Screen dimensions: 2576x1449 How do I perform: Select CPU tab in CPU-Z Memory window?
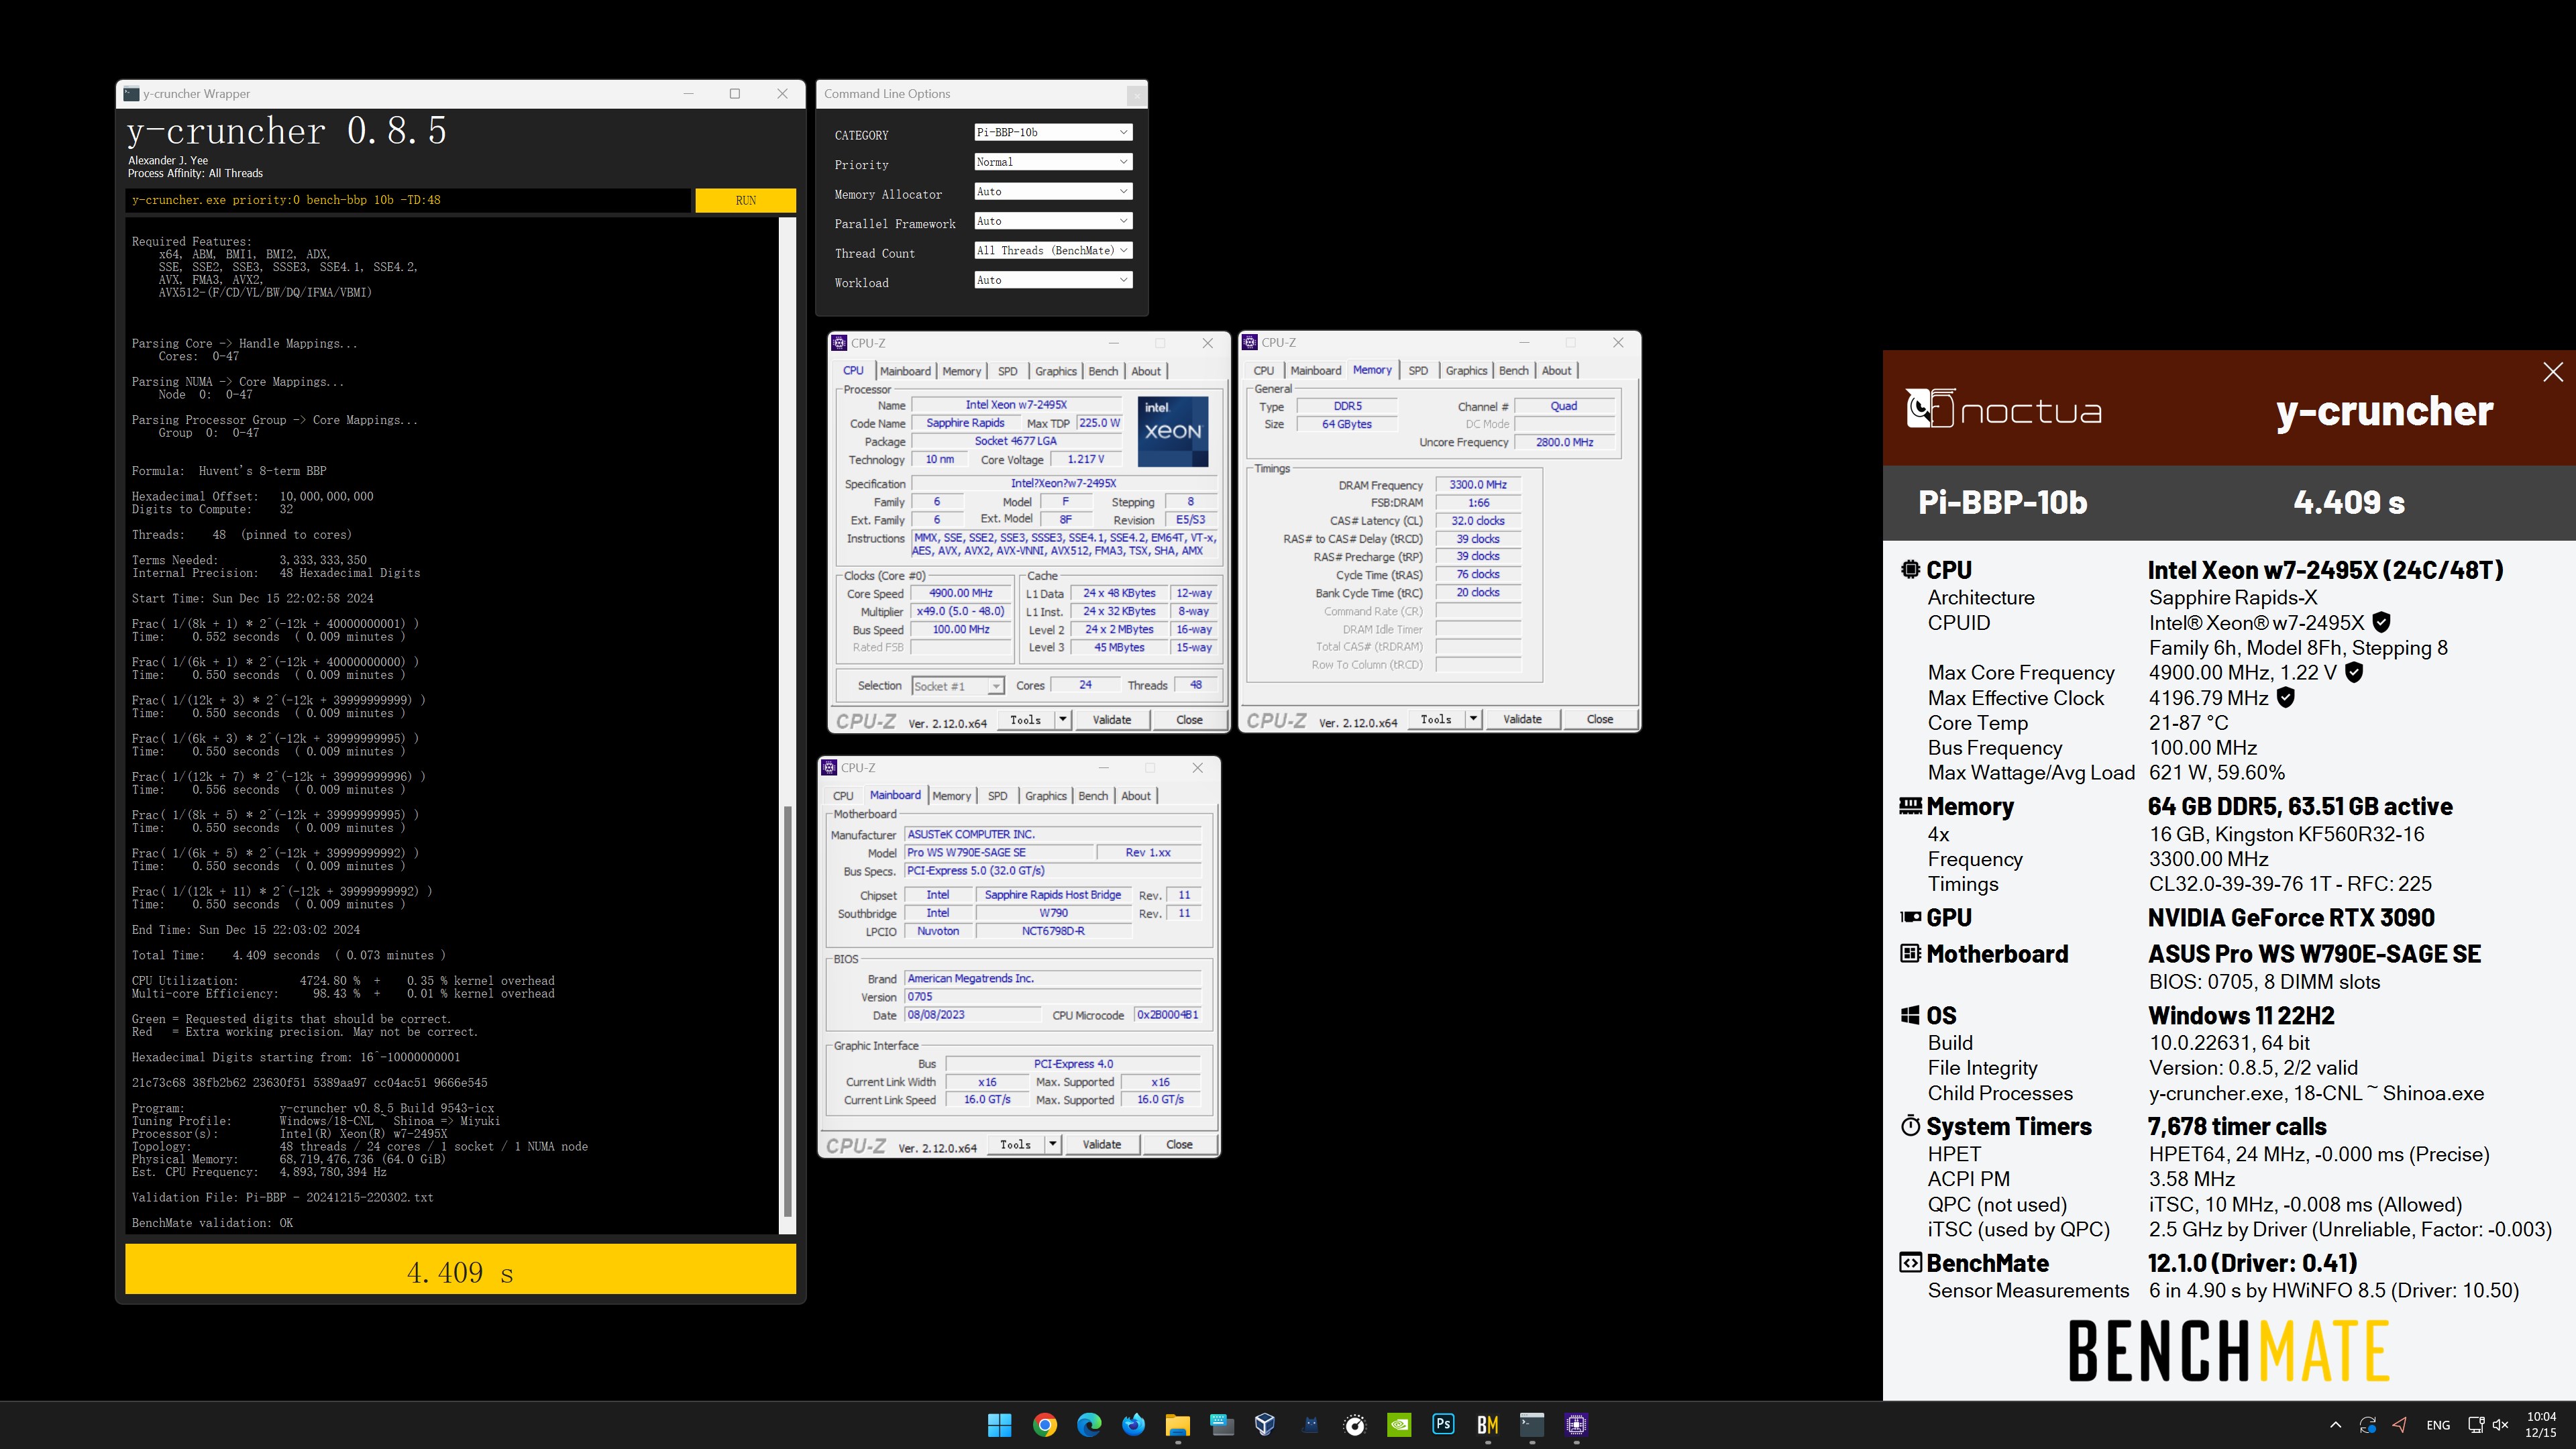point(1264,370)
